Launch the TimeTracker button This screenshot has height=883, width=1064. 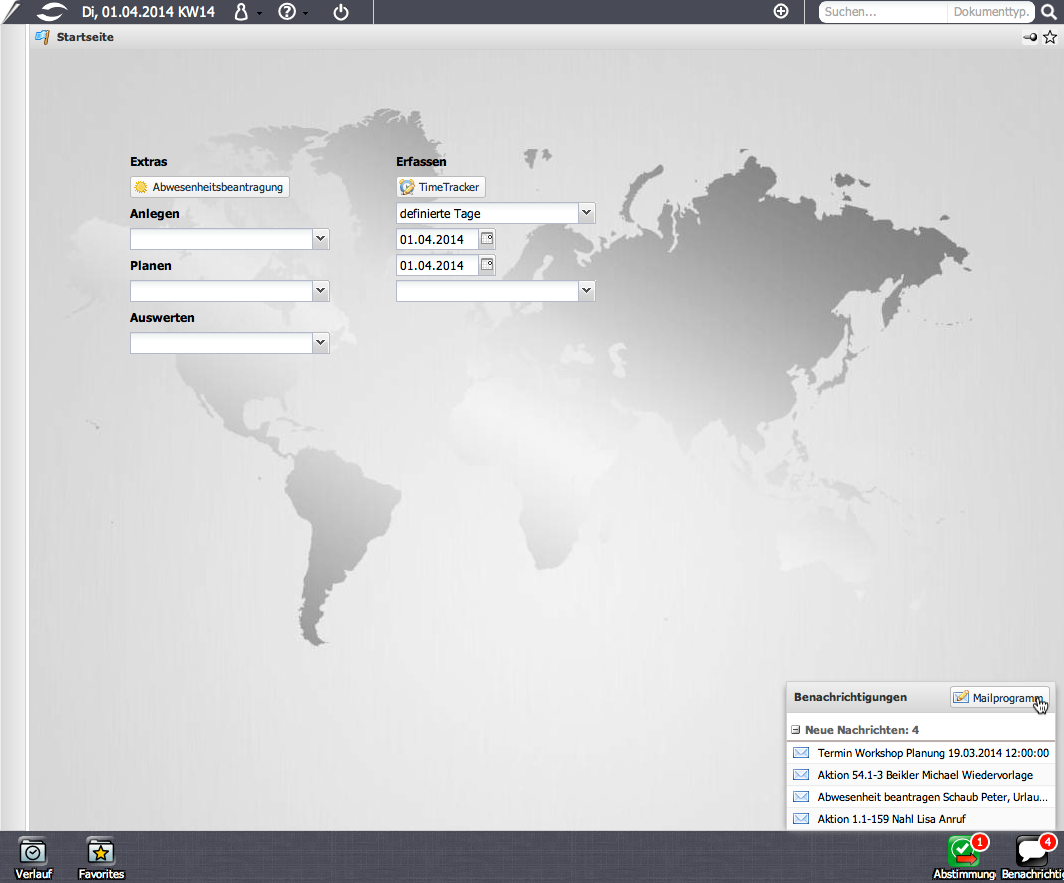441,187
